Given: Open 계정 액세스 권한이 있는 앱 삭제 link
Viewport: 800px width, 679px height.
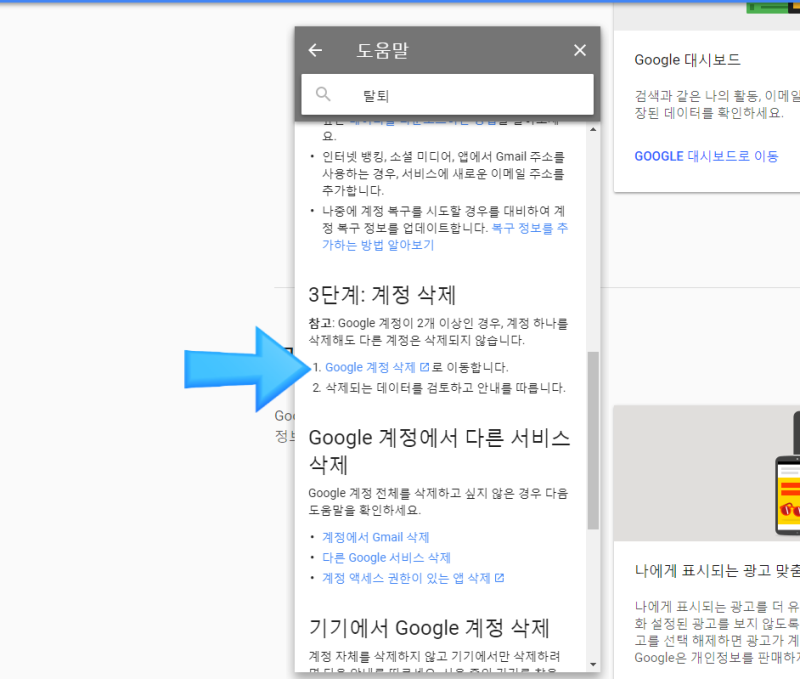Looking at the screenshot, I should tap(406, 578).
